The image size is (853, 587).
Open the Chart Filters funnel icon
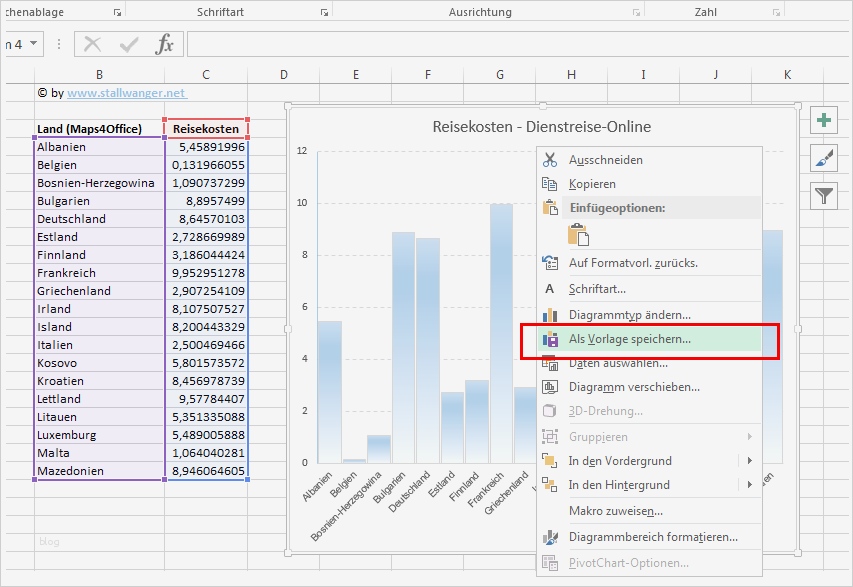[824, 195]
